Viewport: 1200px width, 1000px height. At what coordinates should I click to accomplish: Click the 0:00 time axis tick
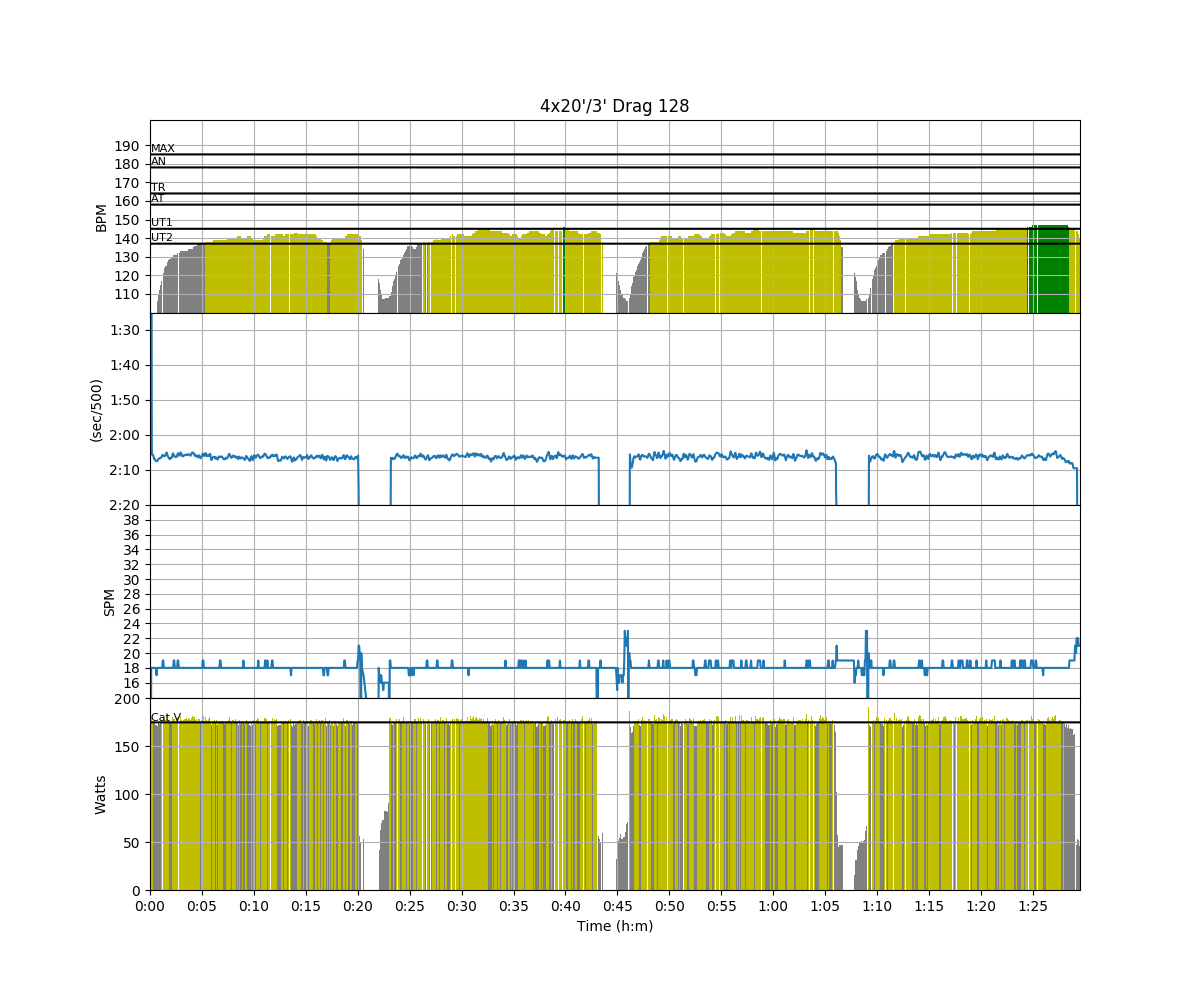tap(150, 906)
